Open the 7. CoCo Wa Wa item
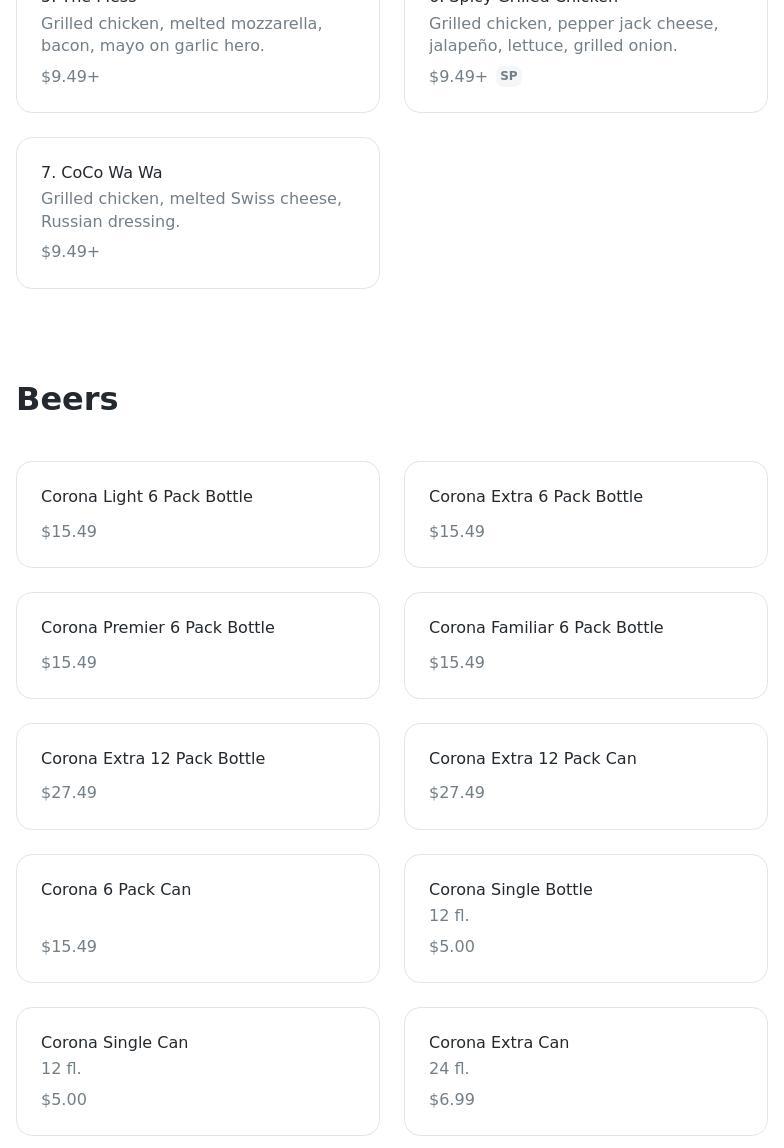This screenshot has height=1148, width=784. (198, 213)
